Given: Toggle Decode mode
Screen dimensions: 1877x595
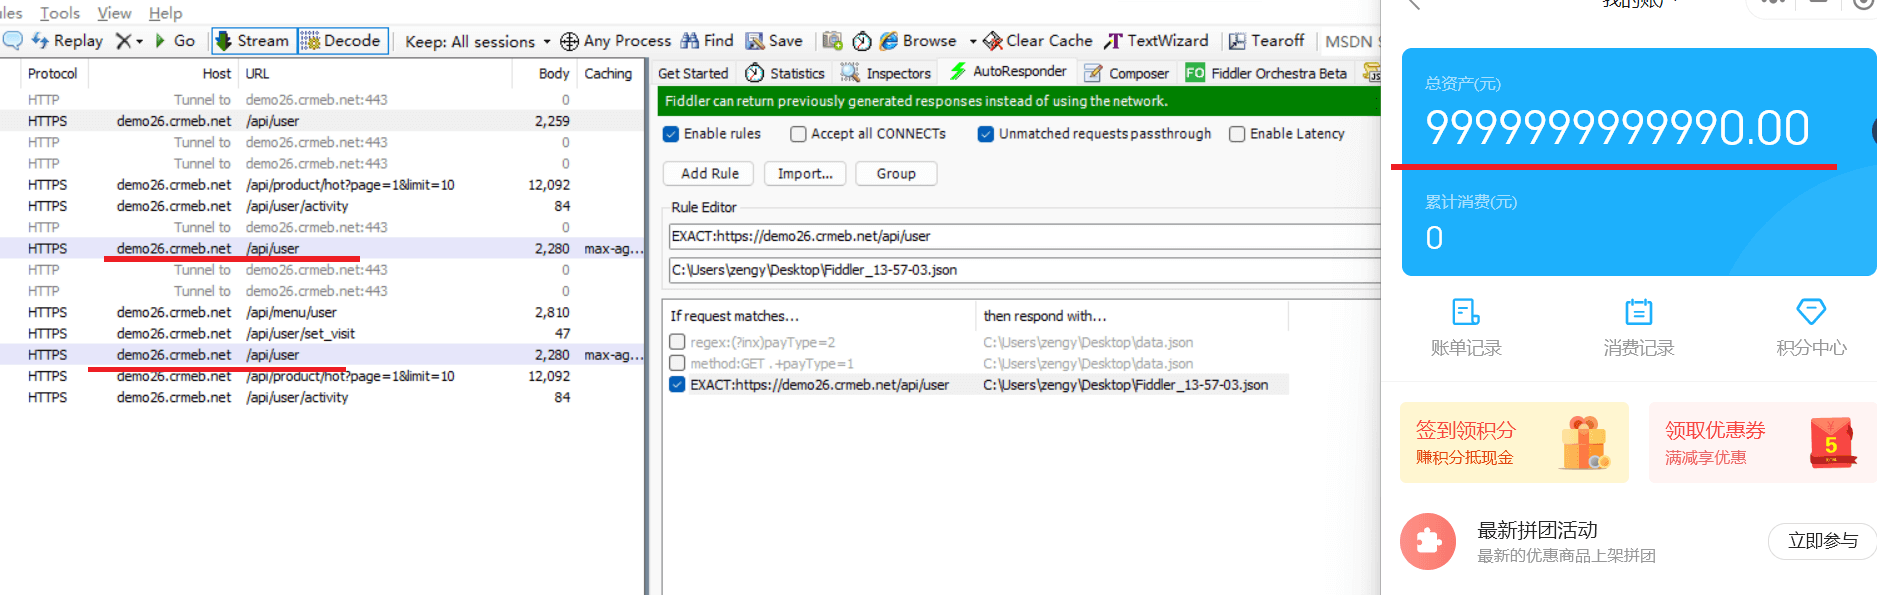Looking at the screenshot, I should [x=342, y=41].
